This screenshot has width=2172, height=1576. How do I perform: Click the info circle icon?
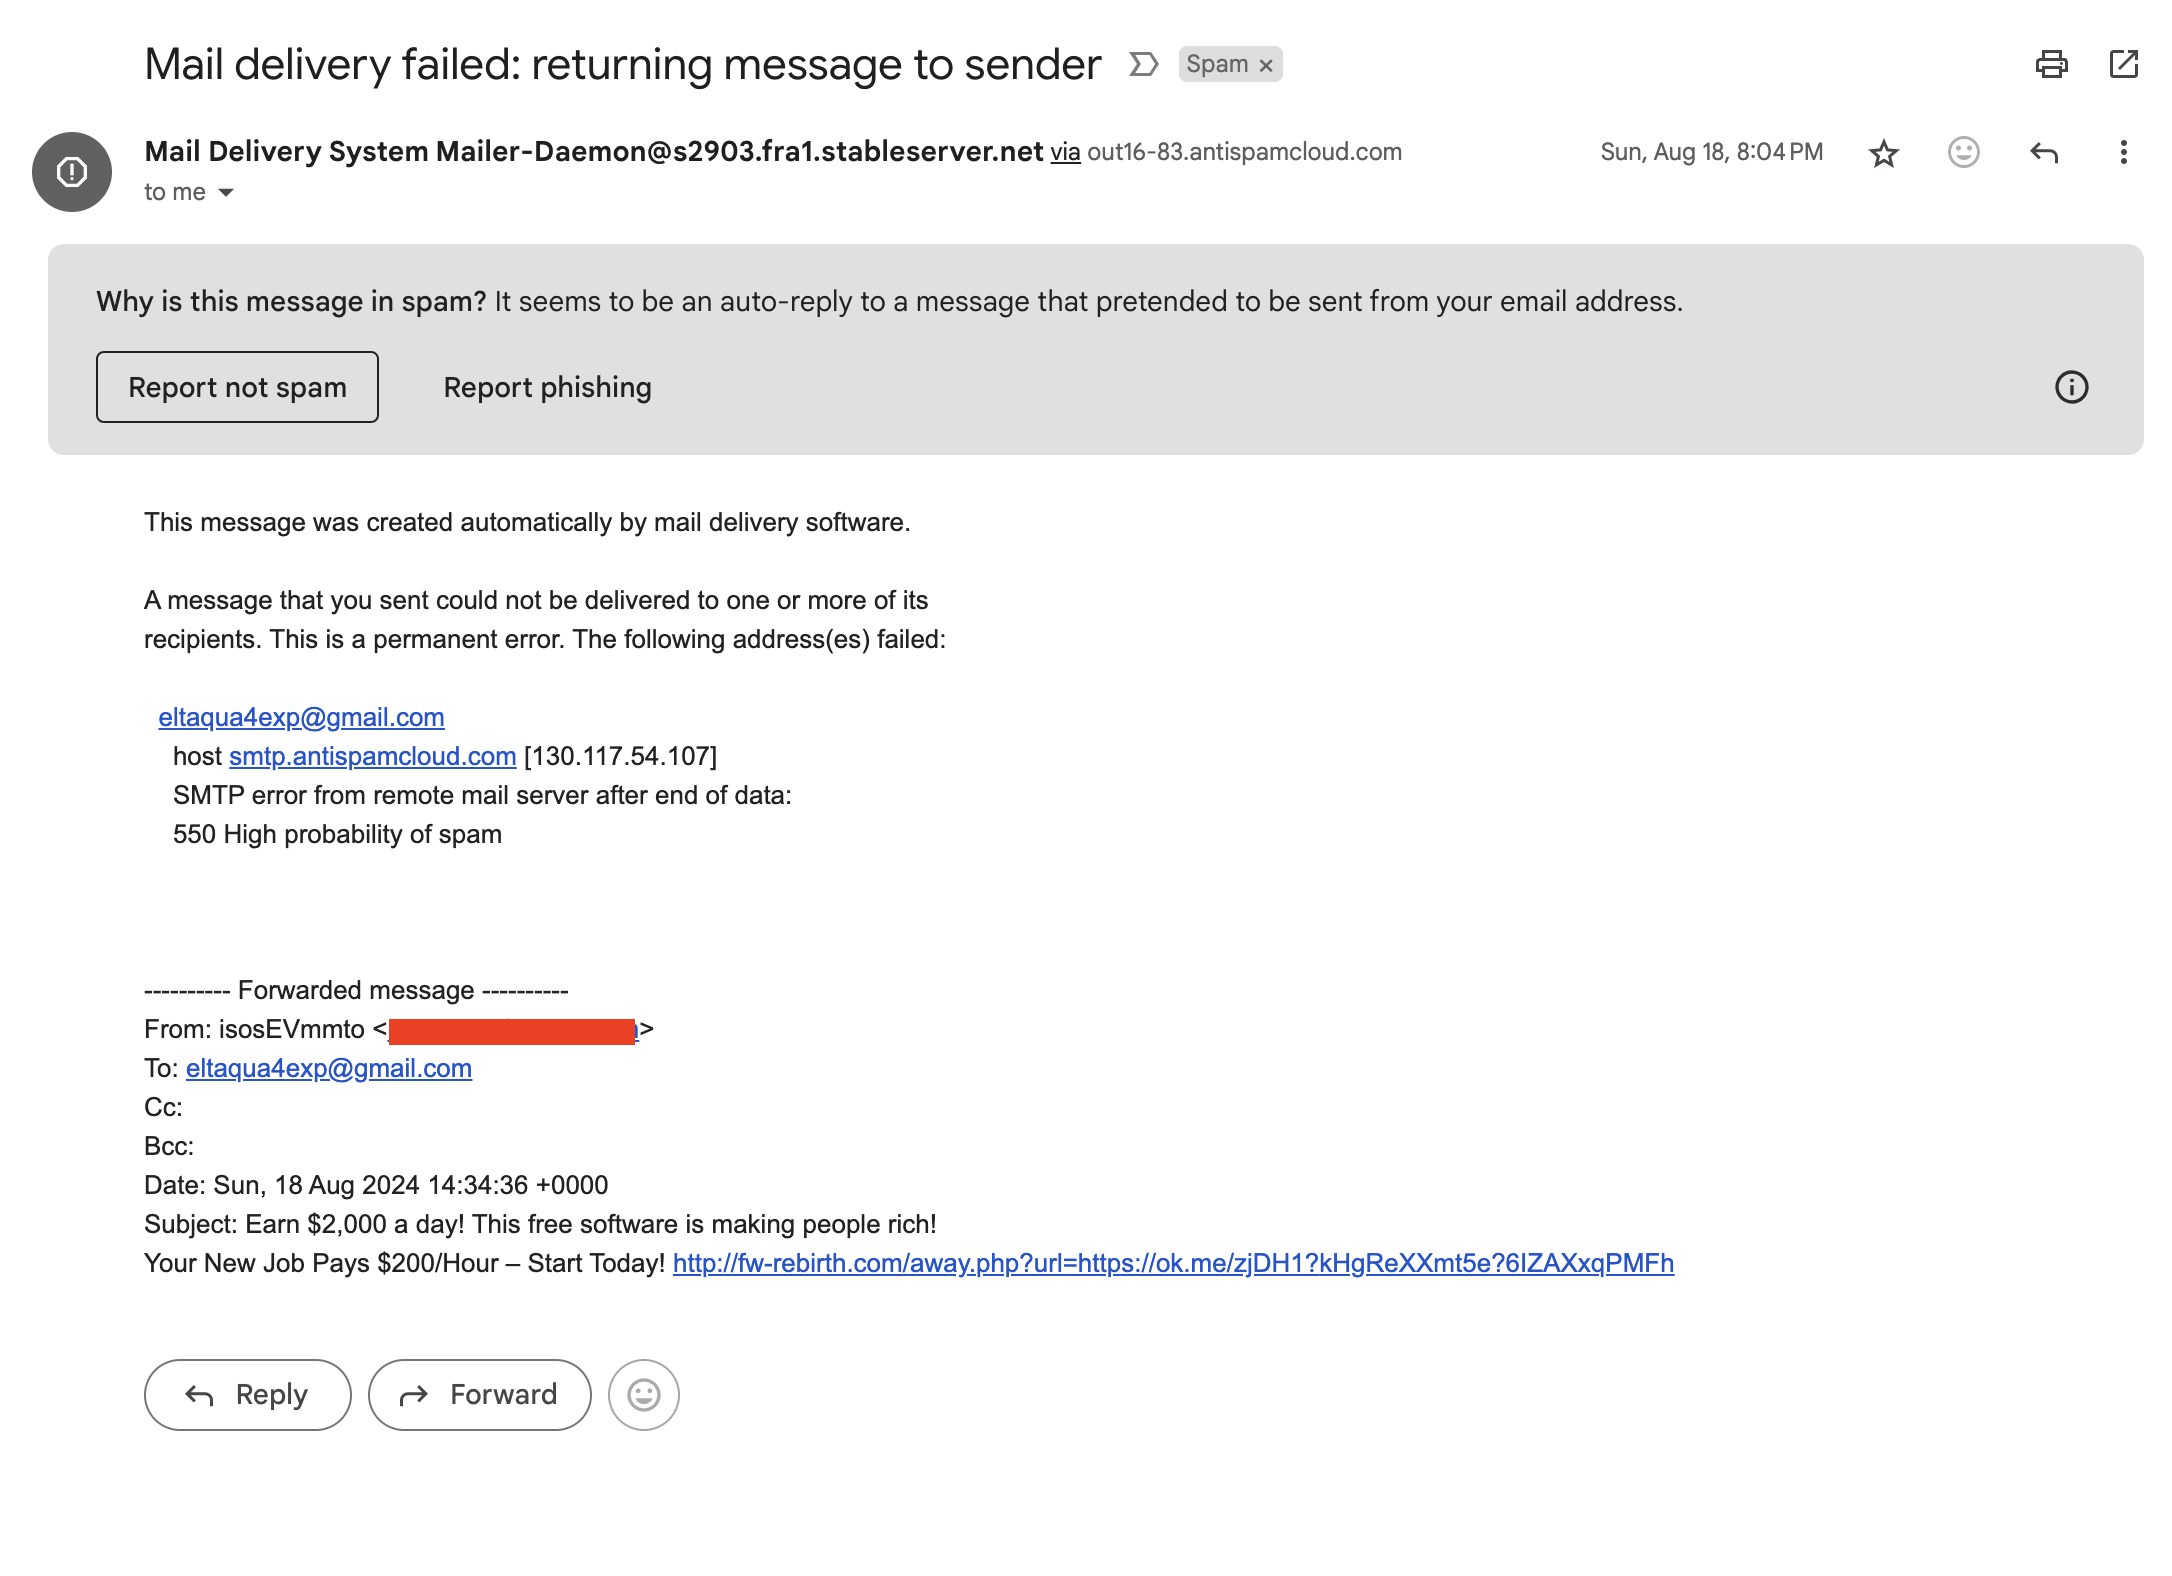click(x=2069, y=386)
